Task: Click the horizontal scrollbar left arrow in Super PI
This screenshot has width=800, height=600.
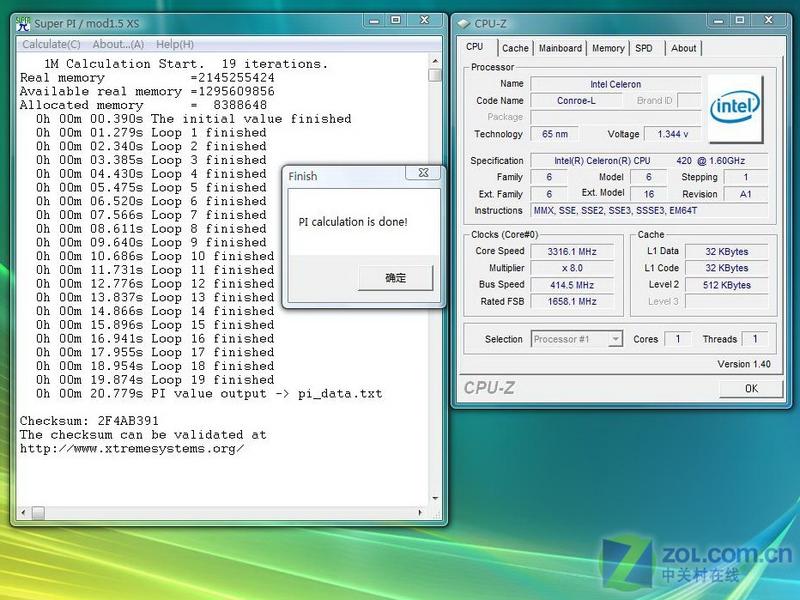Action: (23, 512)
